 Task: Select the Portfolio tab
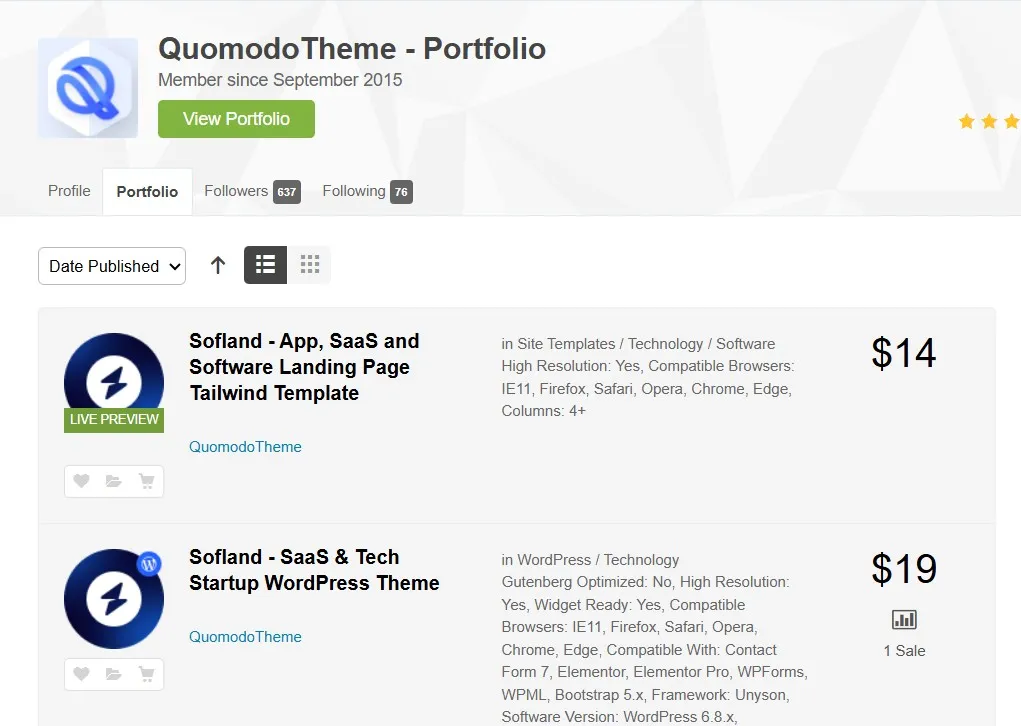pos(147,192)
